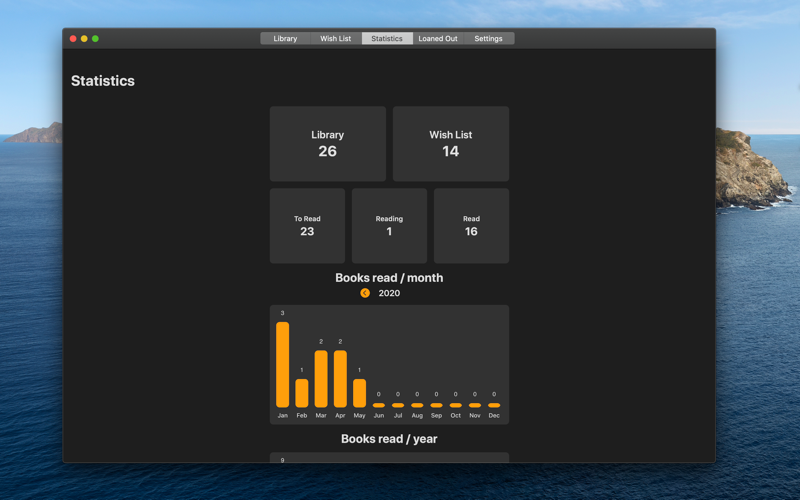The height and width of the screenshot is (500, 800).
Task: Click the 2020 year label
Action: pos(389,293)
